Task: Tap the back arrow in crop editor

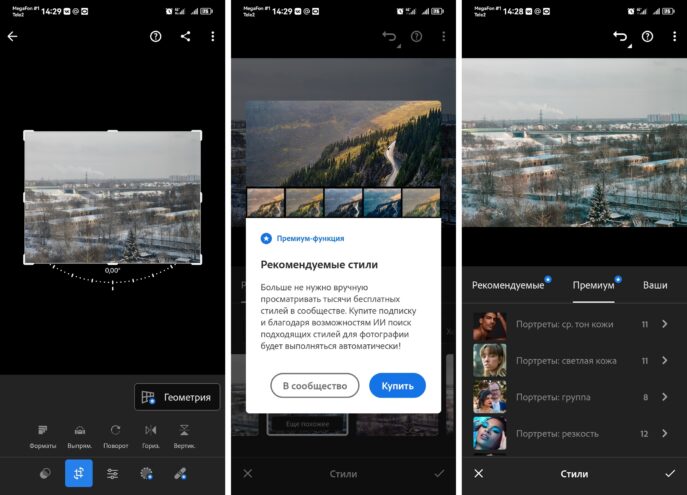Action: point(13,36)
